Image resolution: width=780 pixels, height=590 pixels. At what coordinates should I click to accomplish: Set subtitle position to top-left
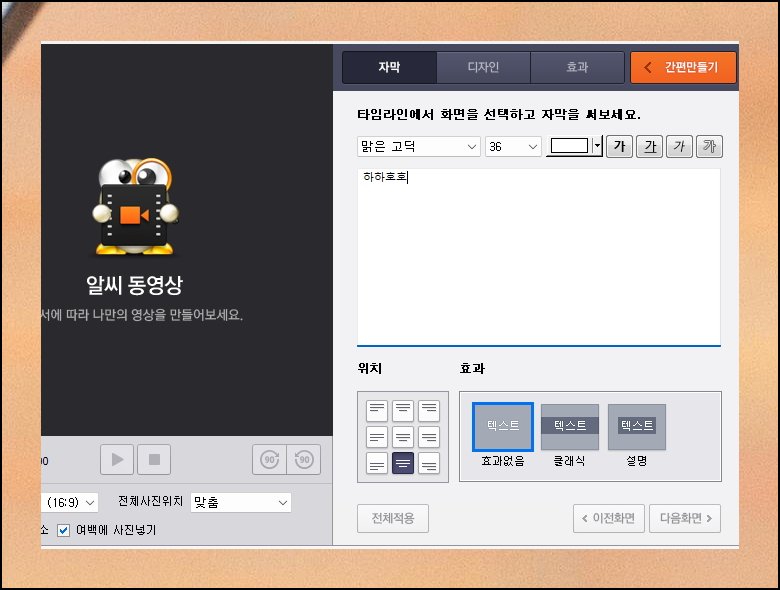377,410
